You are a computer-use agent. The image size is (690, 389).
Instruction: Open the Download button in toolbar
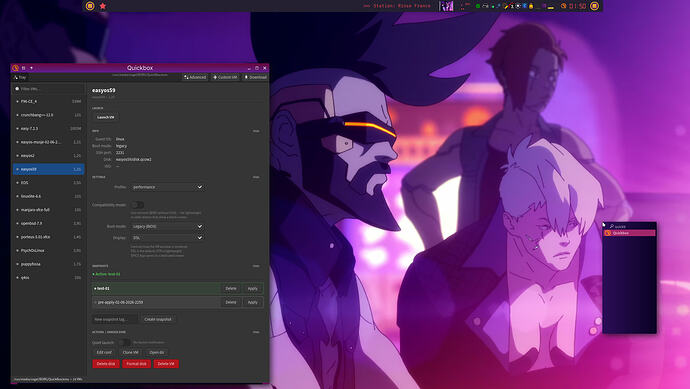255,77
